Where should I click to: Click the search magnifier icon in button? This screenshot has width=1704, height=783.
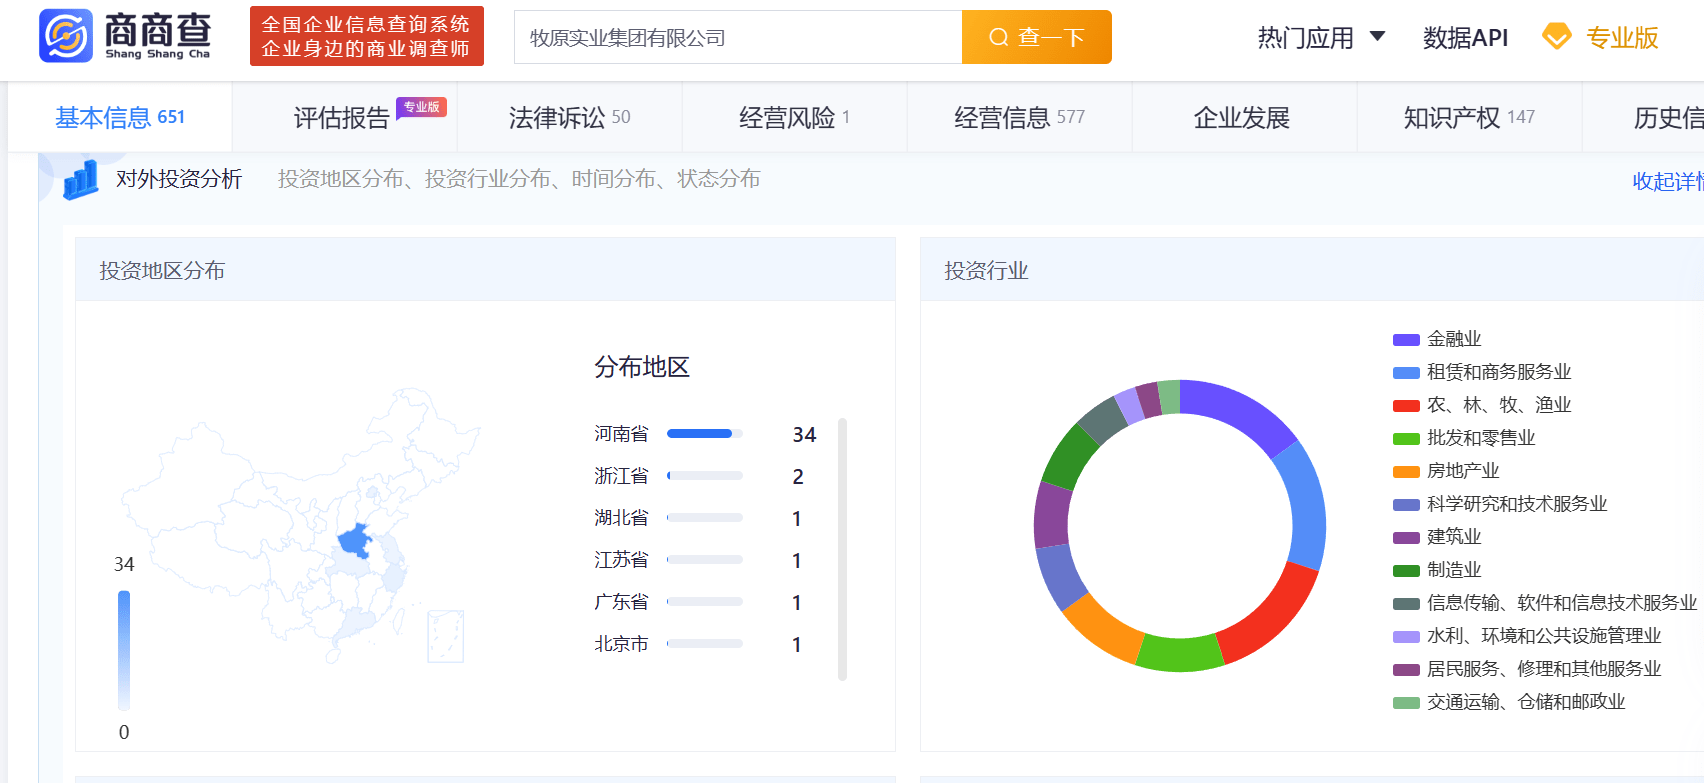998,38
